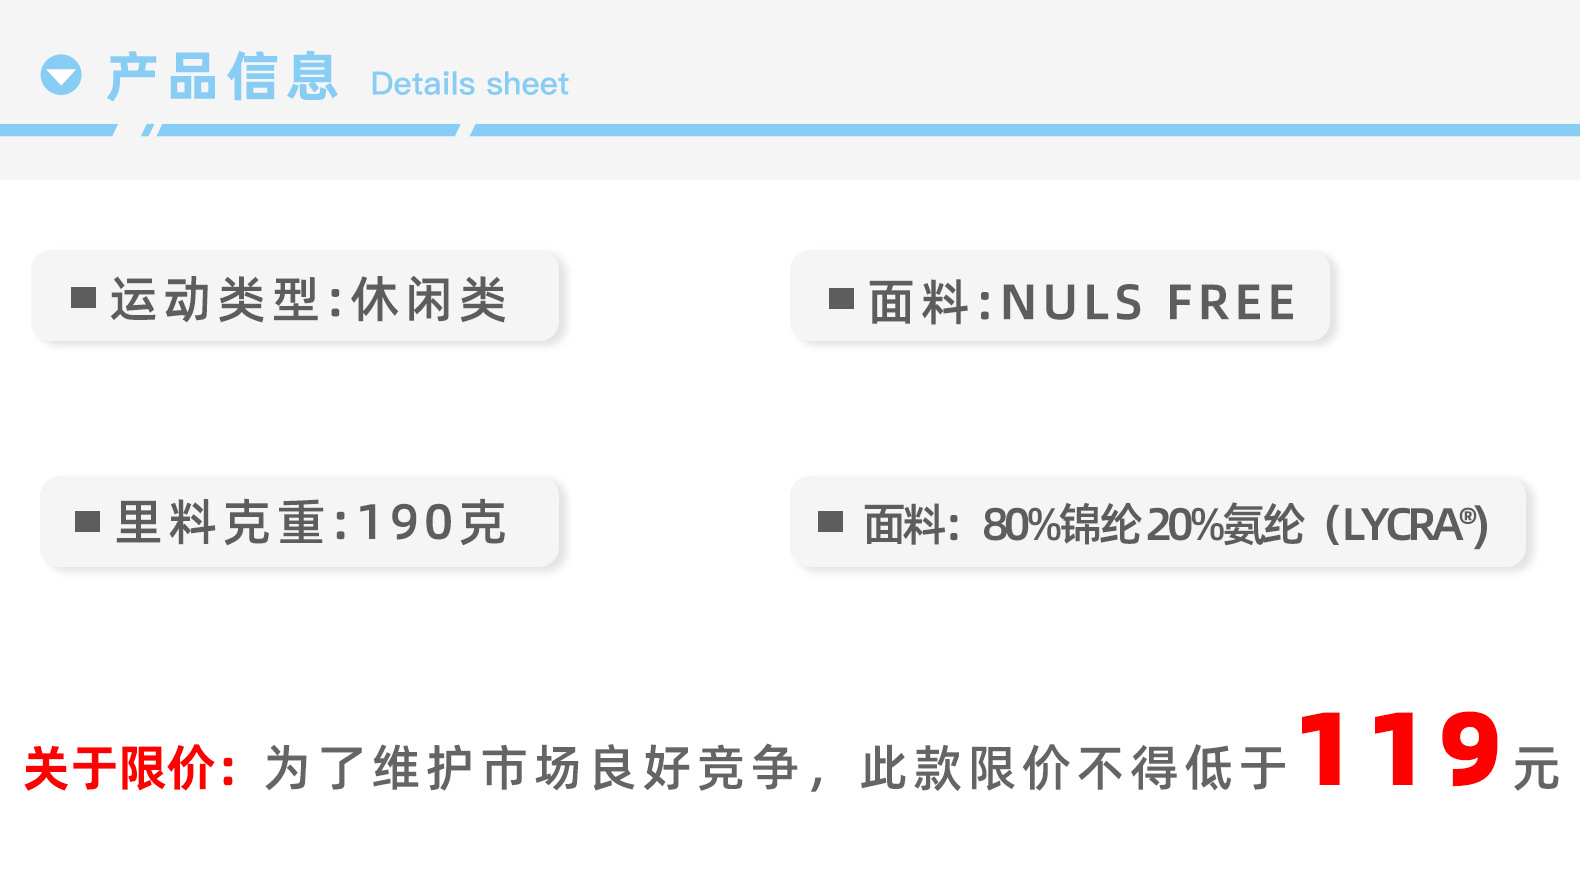This screenshot has height=885, width=1580.
Task: Select the NULS FREE fabric text
Action: point(1148,302)
